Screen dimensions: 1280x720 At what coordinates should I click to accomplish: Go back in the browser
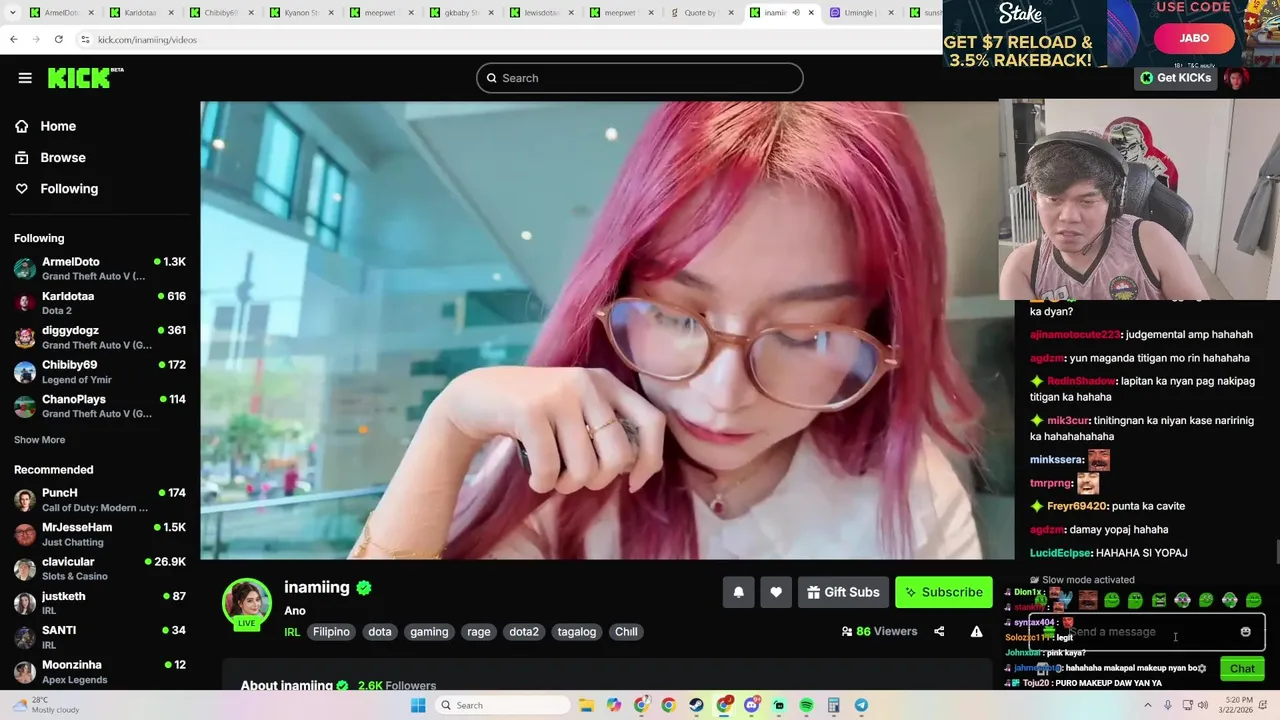(x=13, y=39)
